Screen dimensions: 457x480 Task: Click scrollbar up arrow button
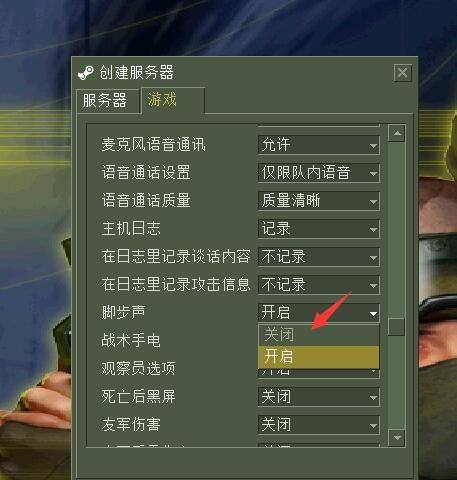pyautogui.click(x=397, y=133)
